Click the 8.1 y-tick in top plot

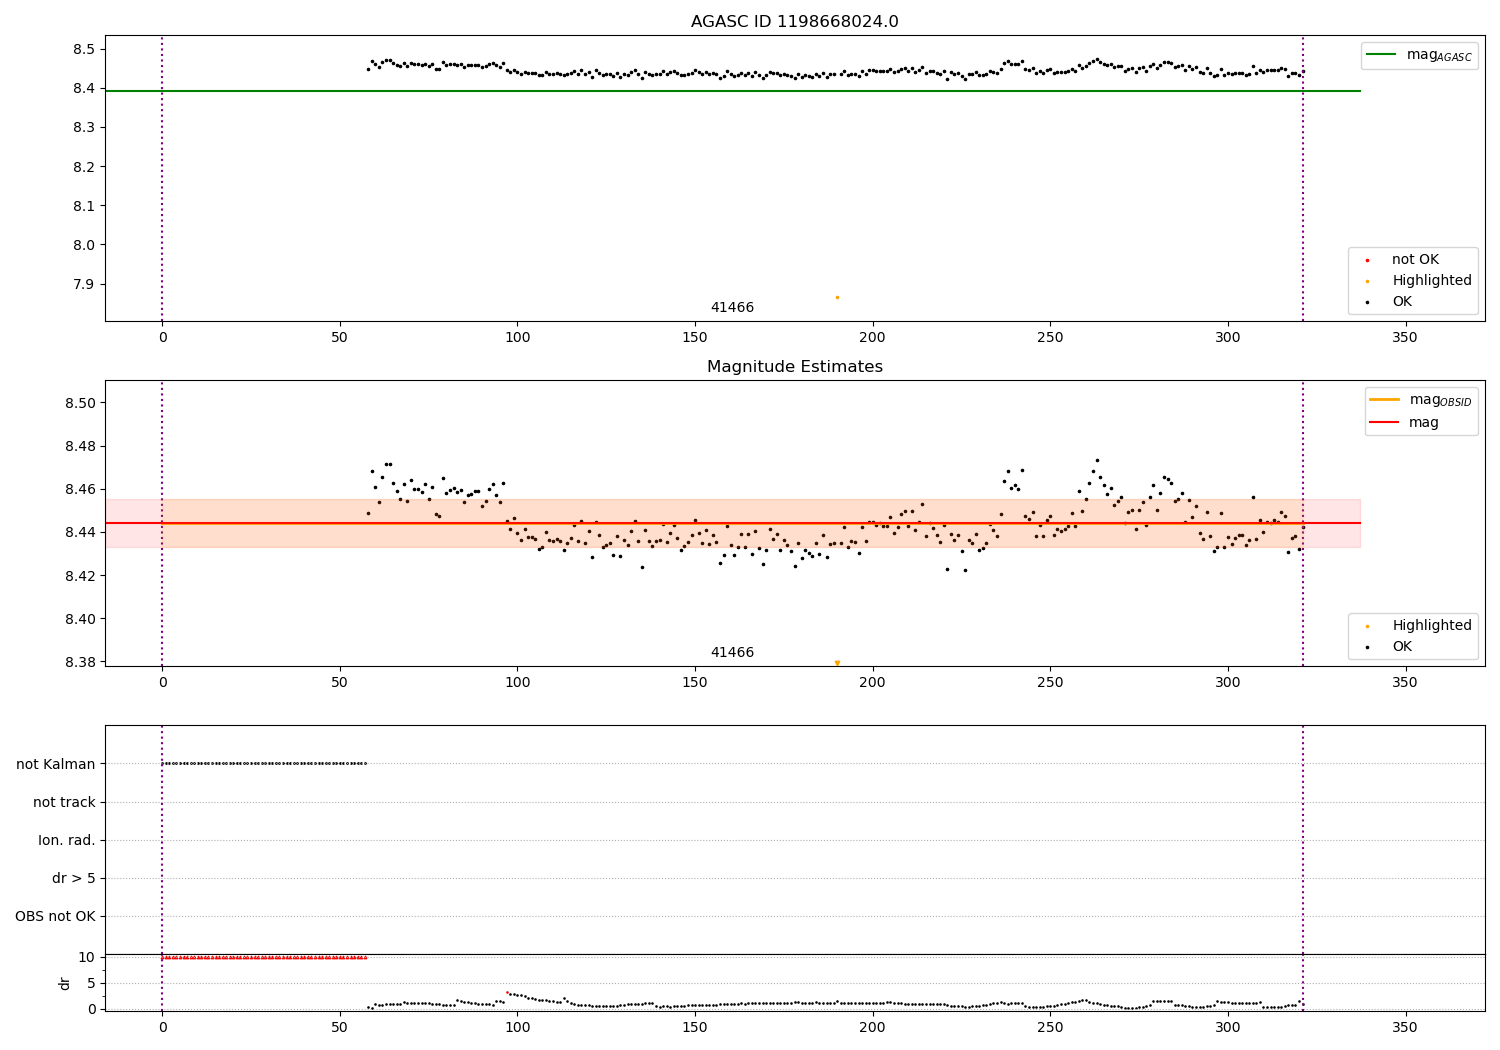pos(84,206)
